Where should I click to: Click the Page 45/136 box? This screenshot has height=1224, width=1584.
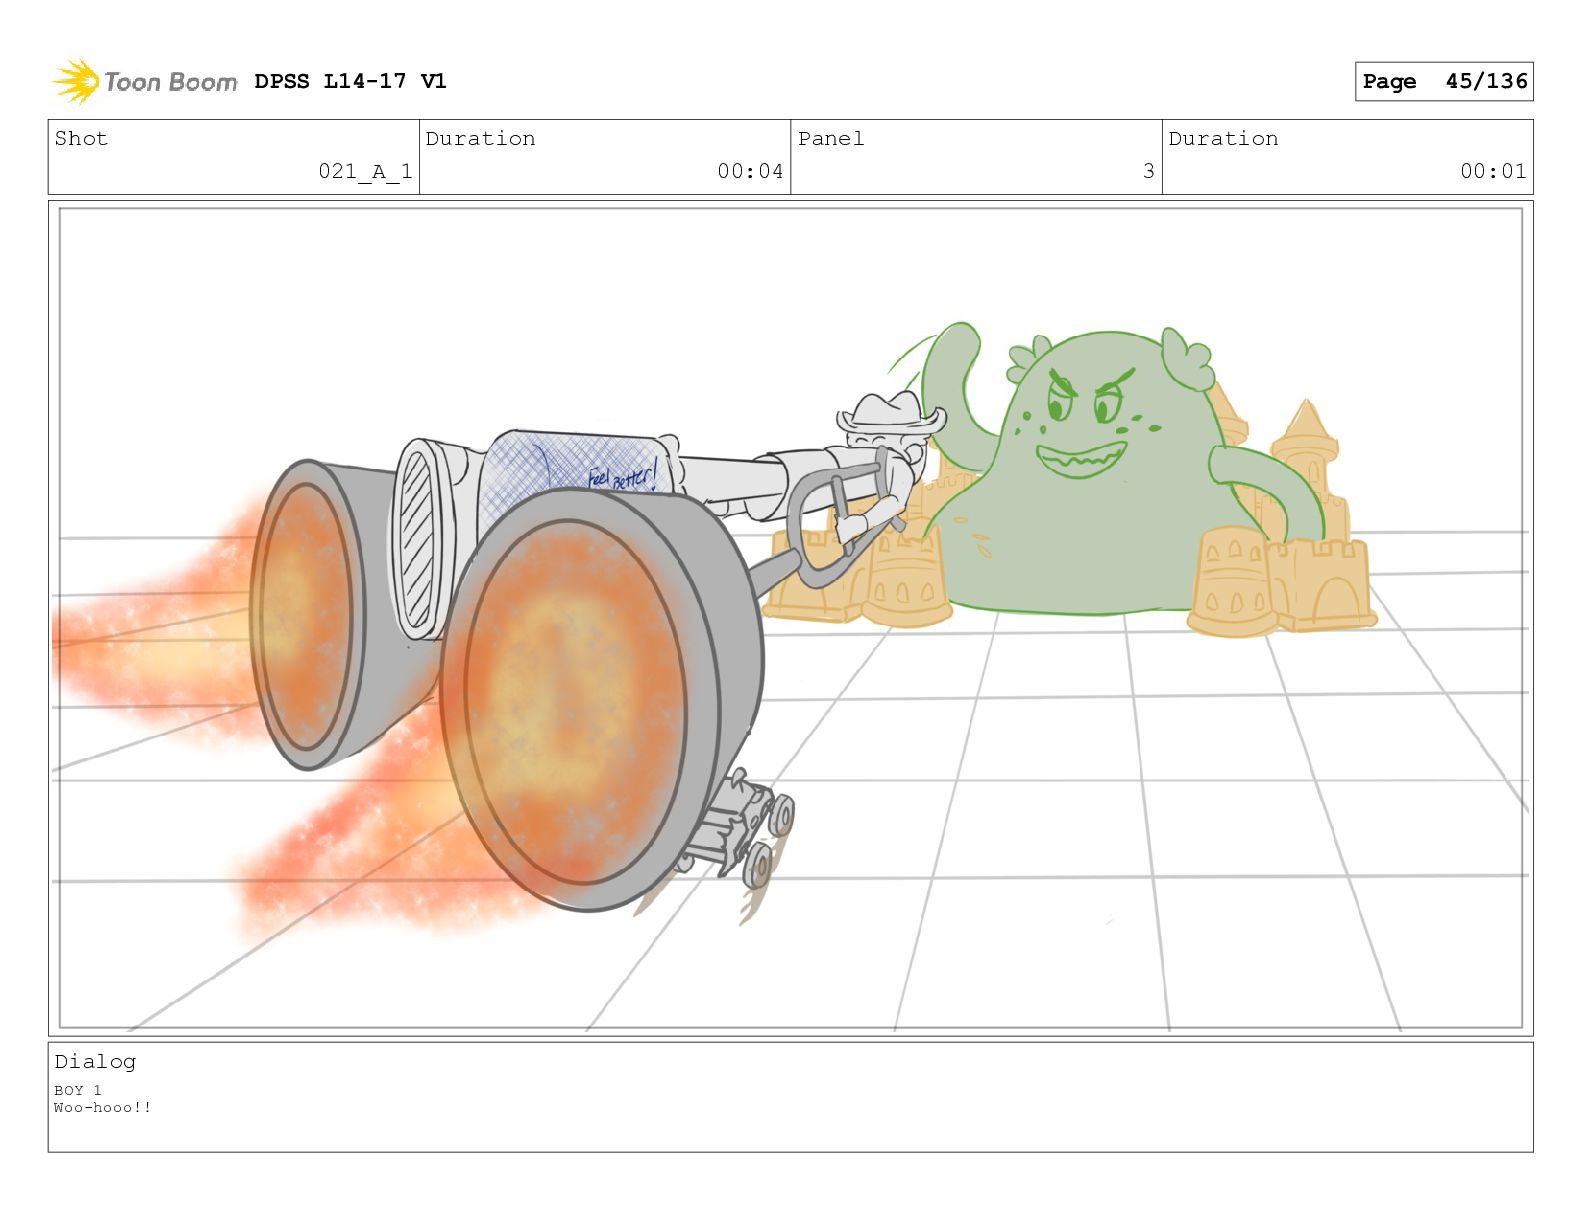[1443, 81]
